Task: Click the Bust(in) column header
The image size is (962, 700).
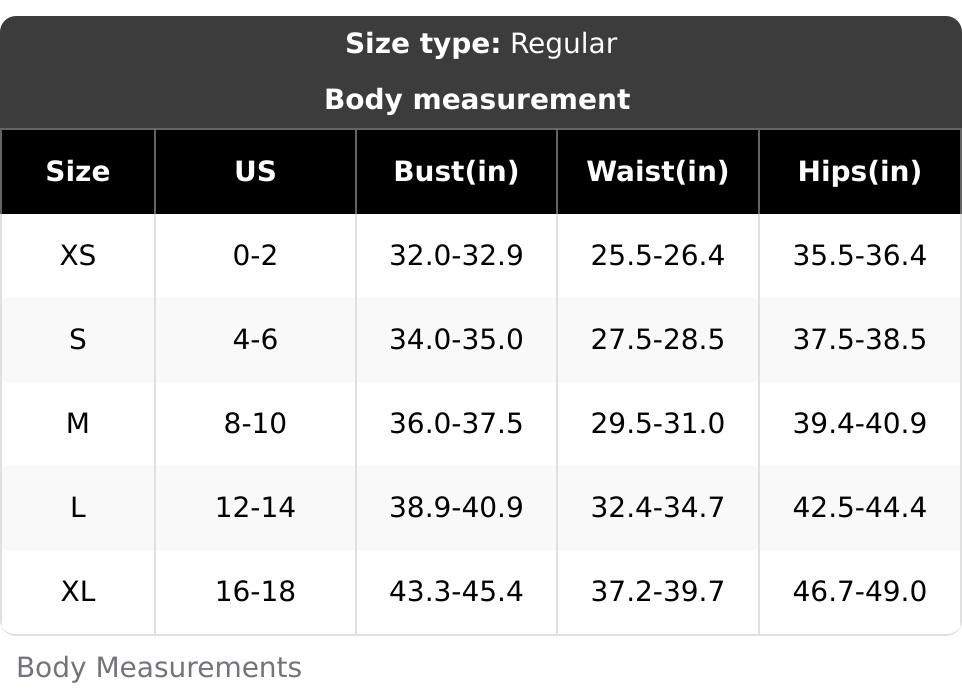Action: 456,171
